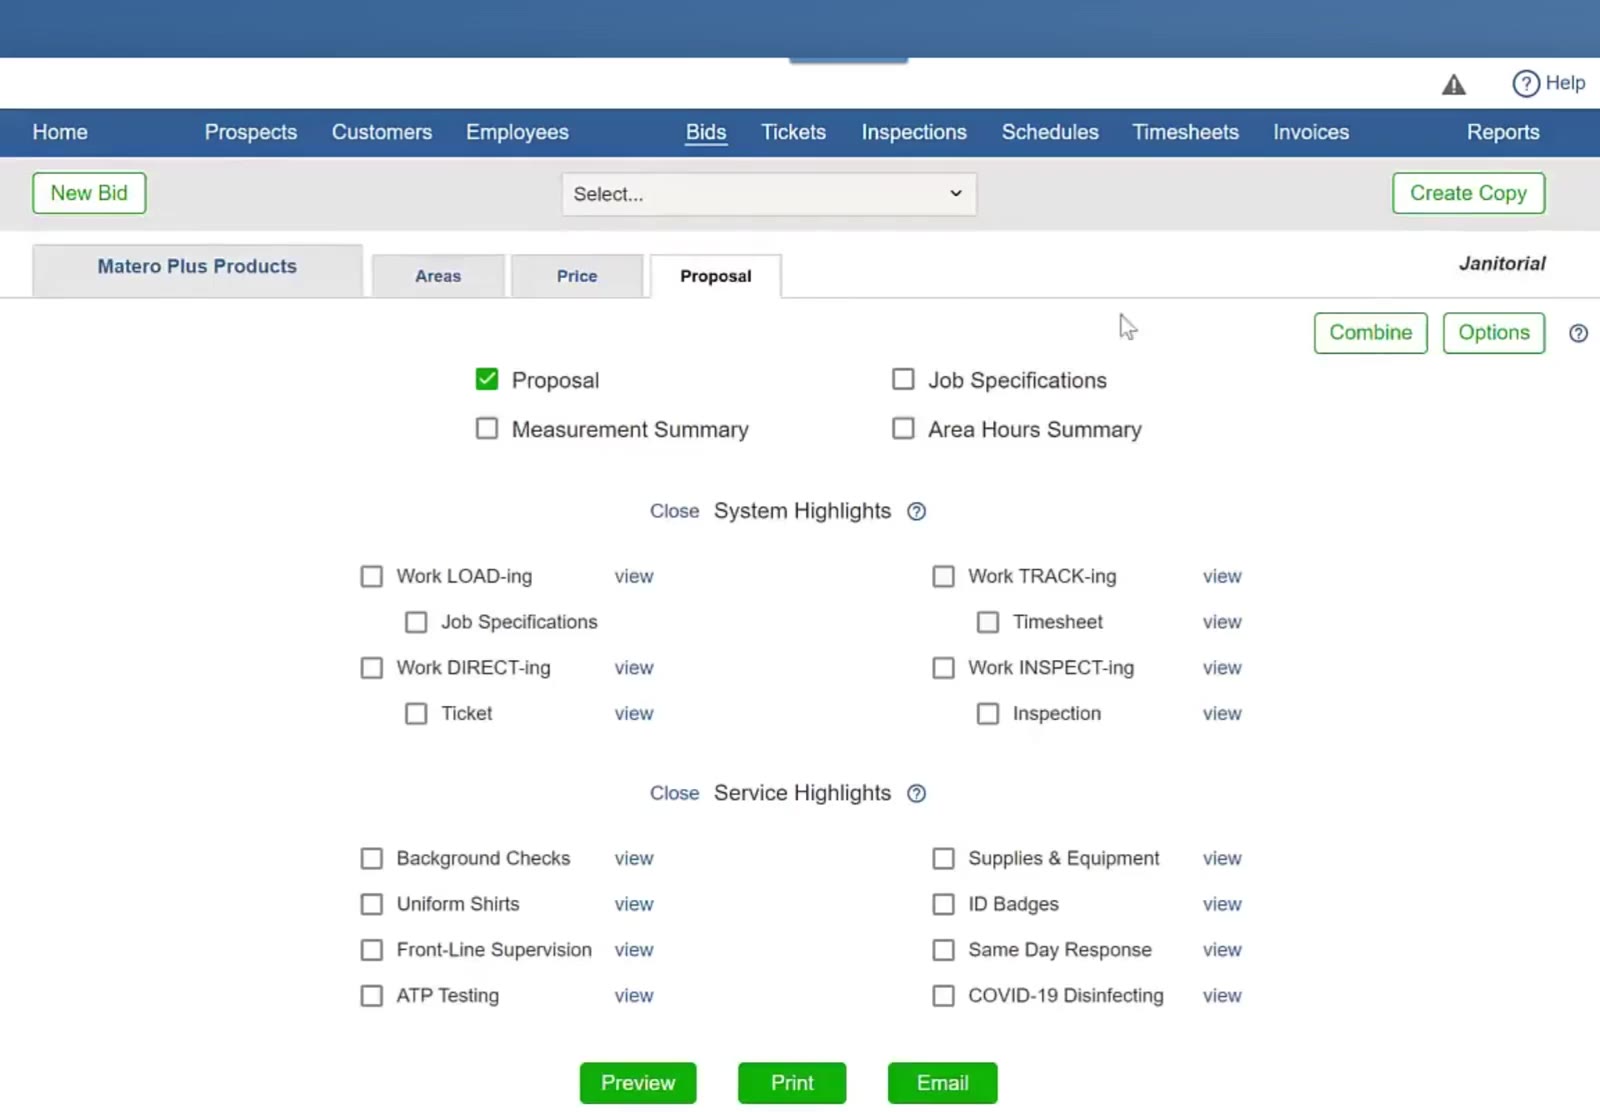The height and width of the screenshot is (1112, 1600).
Task: View Work LOAD-ing details link
Action: click(634, 576)
